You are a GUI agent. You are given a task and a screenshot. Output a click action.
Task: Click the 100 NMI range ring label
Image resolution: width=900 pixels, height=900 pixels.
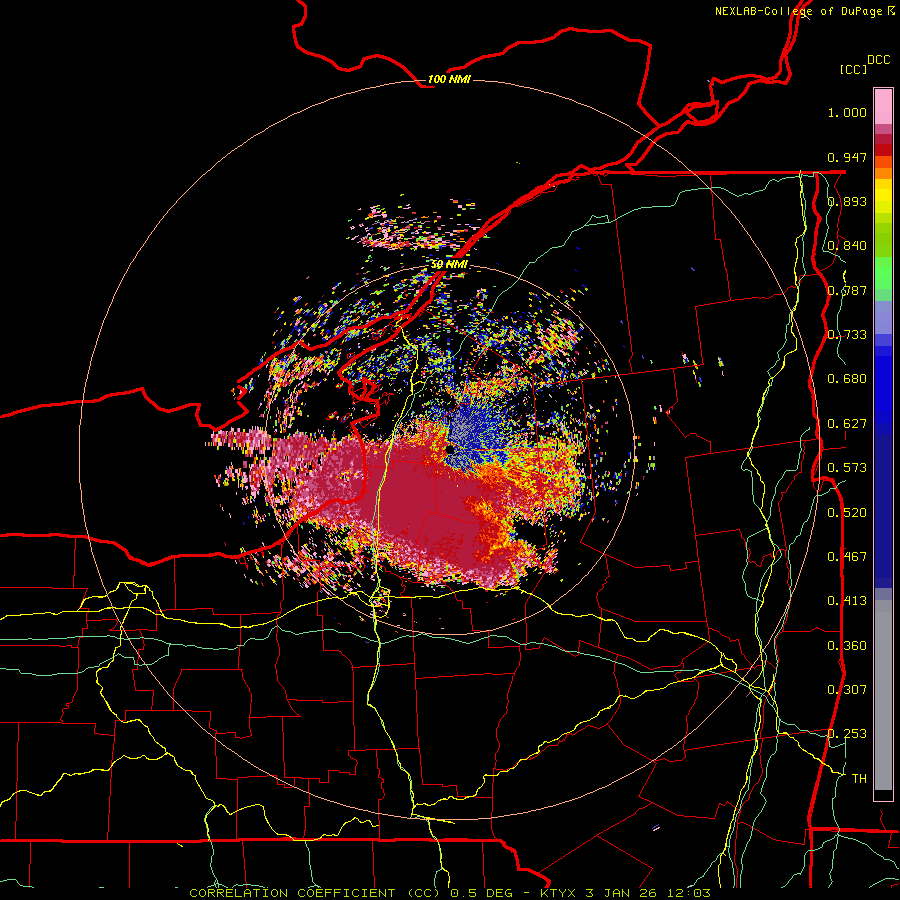pos(449,79)
